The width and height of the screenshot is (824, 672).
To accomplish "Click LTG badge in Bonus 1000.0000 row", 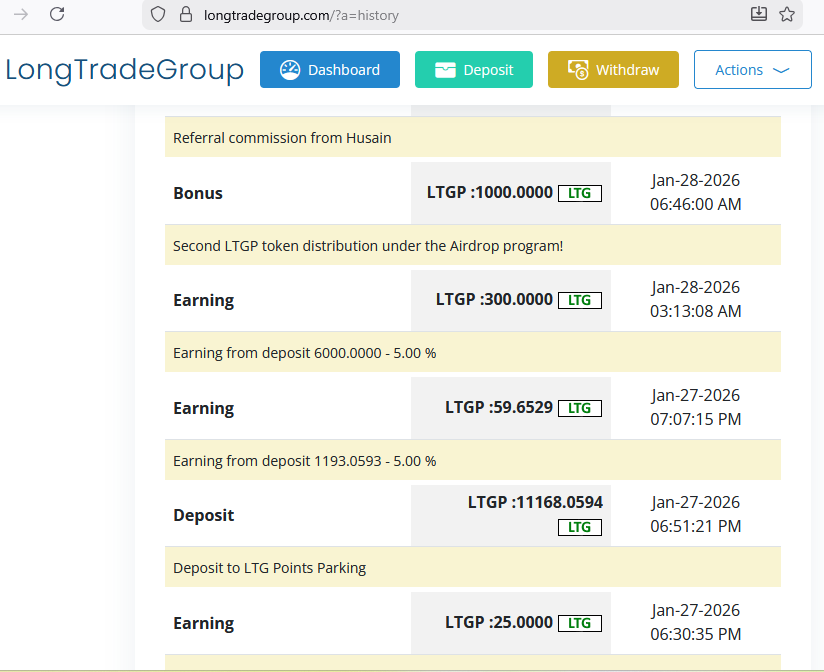I will (x=579, y=193).
